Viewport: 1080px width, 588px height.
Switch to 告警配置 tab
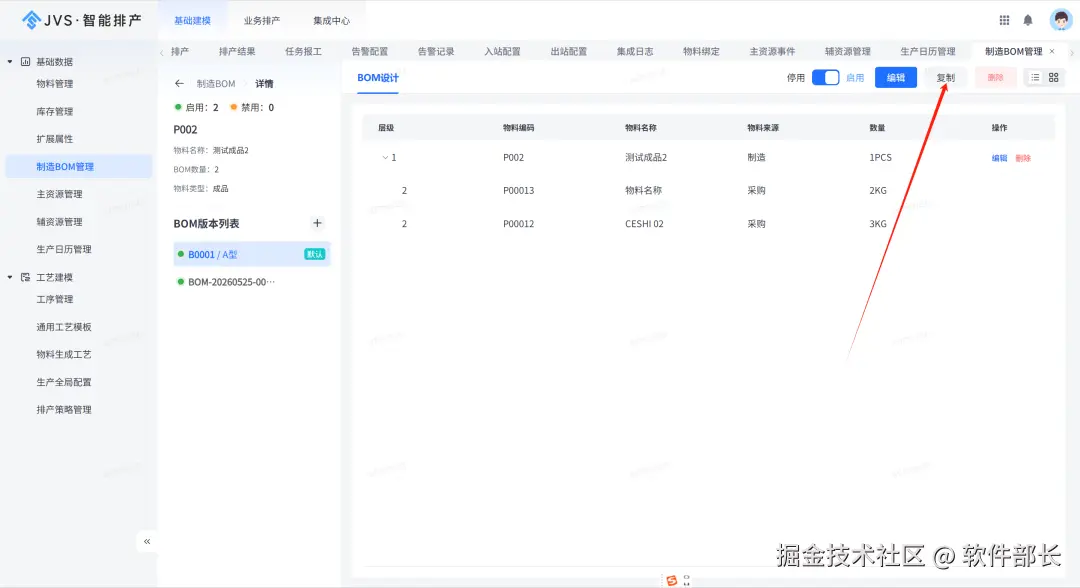point(369,52)
